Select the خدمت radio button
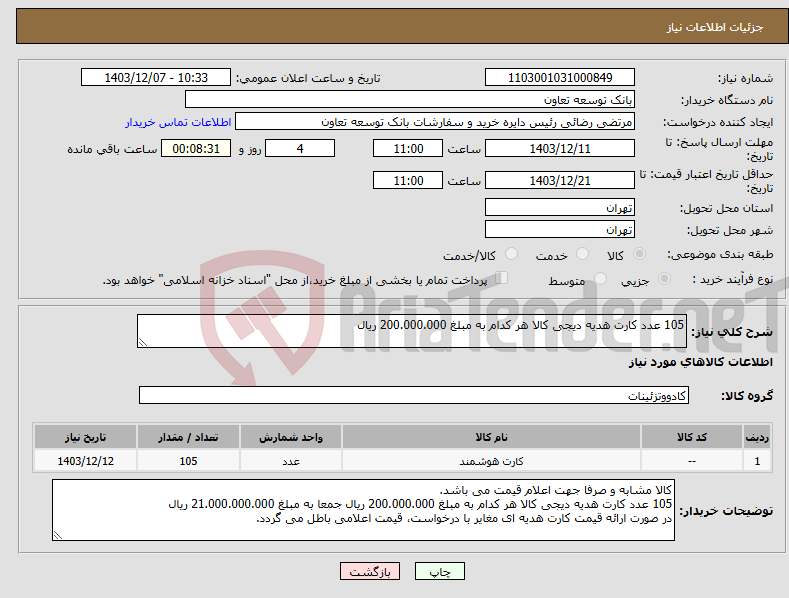 pos(582,254)
